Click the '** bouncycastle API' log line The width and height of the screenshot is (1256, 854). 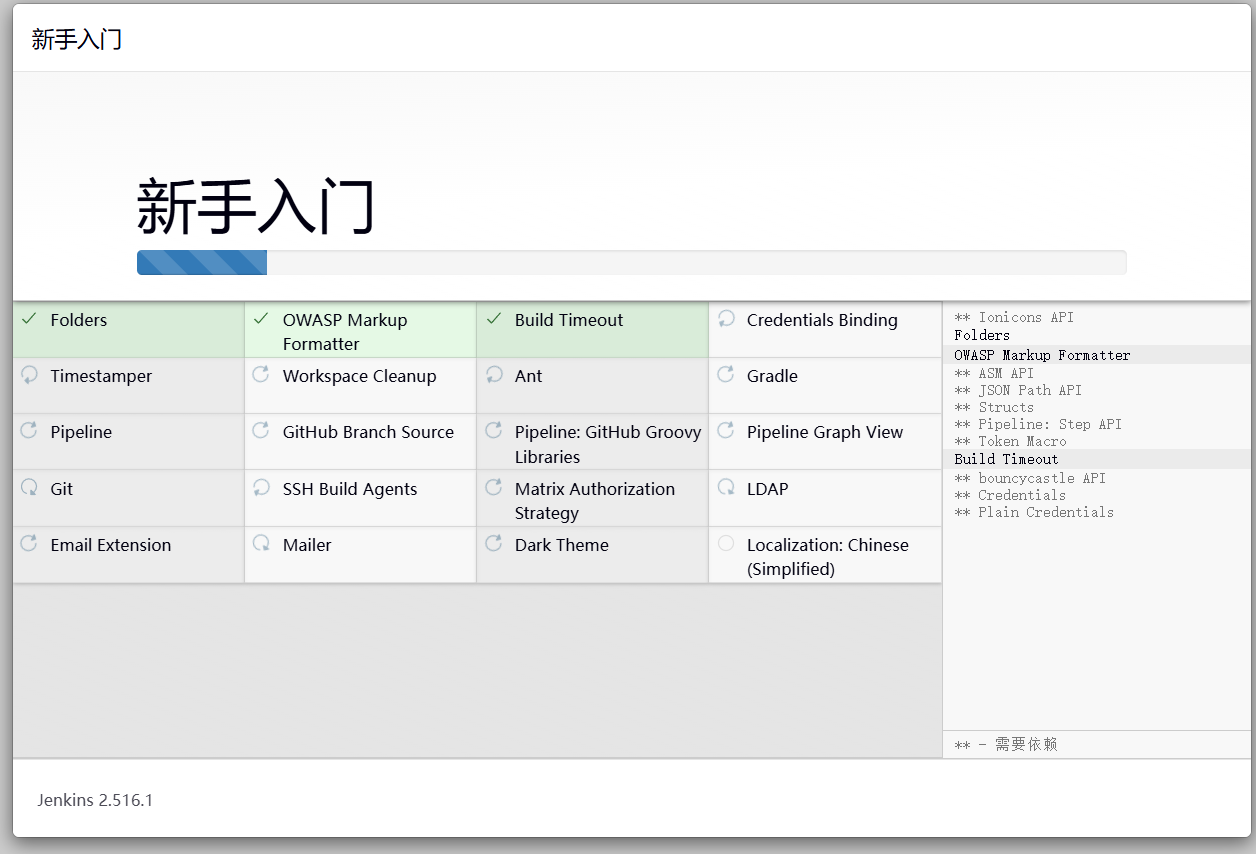click(1030, 478)
